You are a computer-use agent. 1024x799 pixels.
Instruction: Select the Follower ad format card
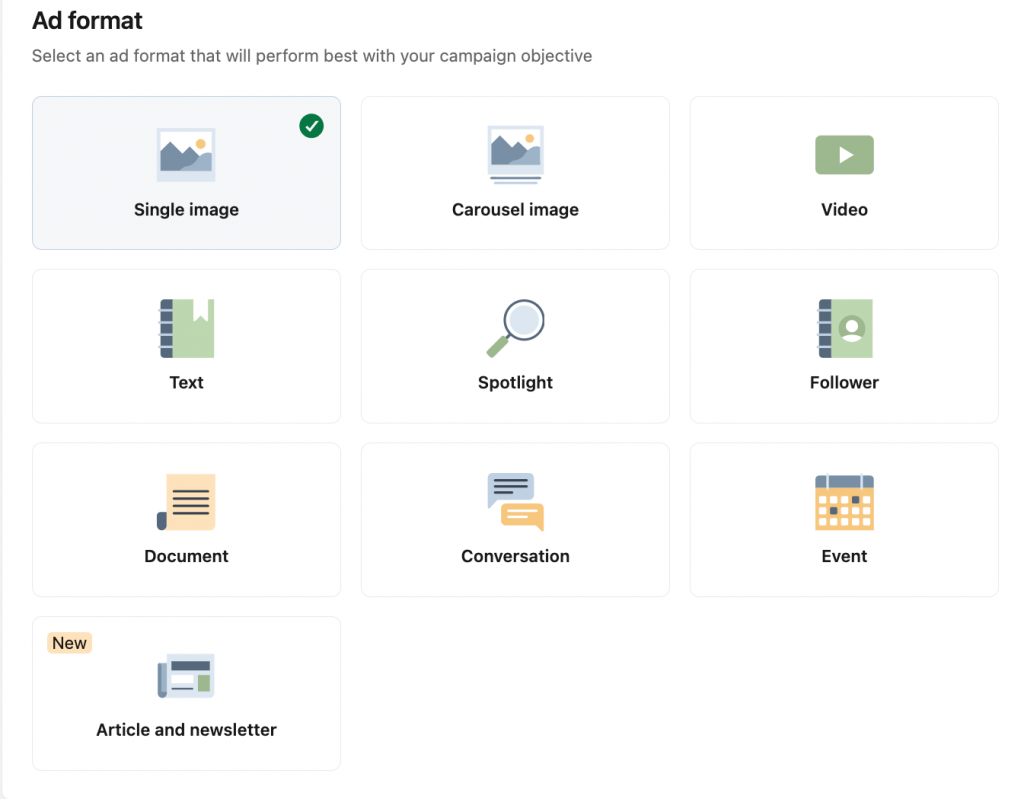click(x=844, y=346)
